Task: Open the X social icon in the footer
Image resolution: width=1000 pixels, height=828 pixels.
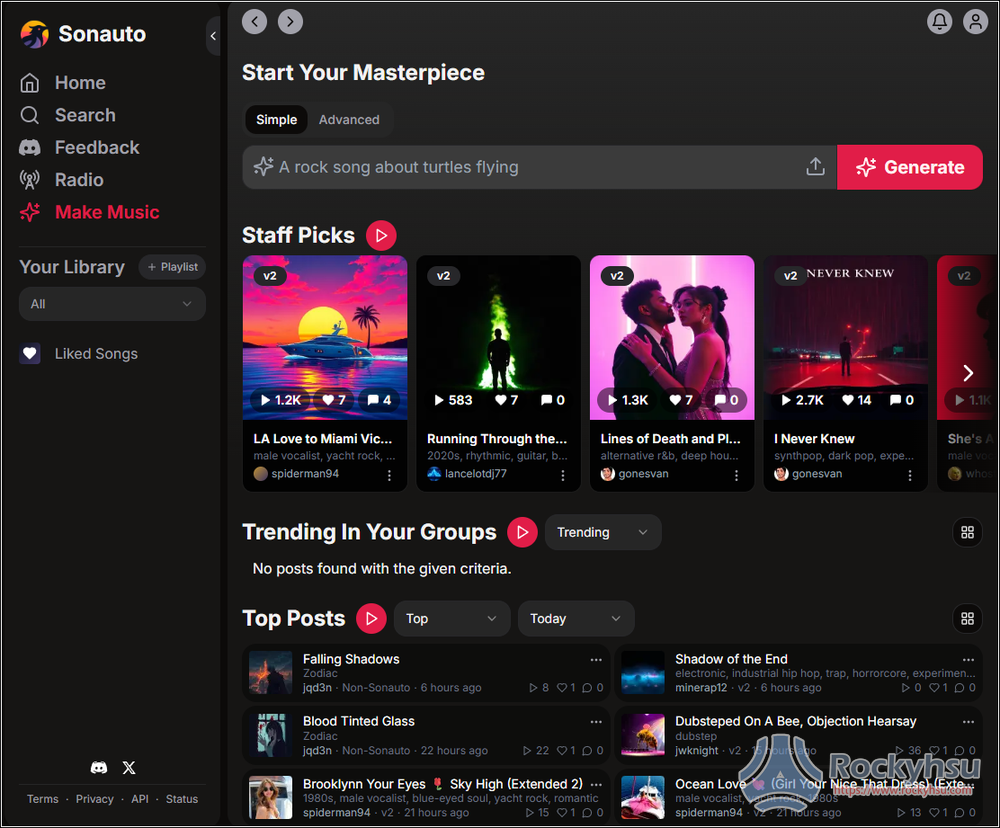Action: (x=129, y=767)
